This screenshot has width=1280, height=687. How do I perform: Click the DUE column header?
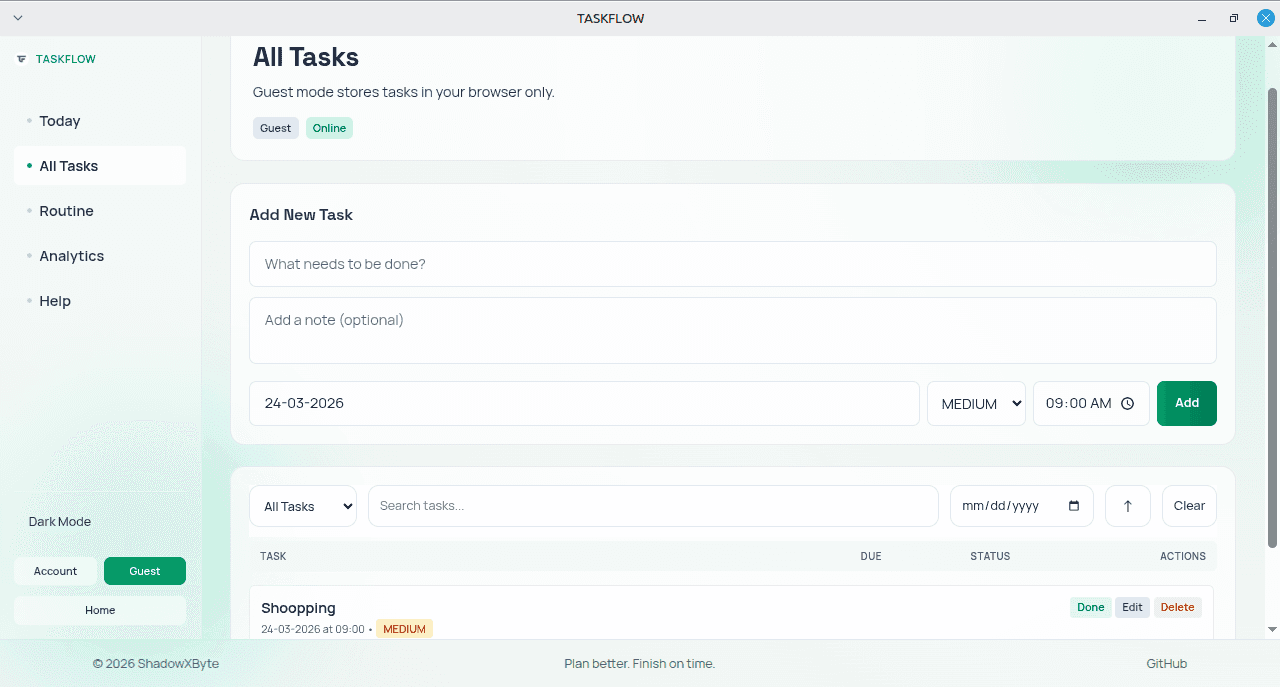coord(871,556)
